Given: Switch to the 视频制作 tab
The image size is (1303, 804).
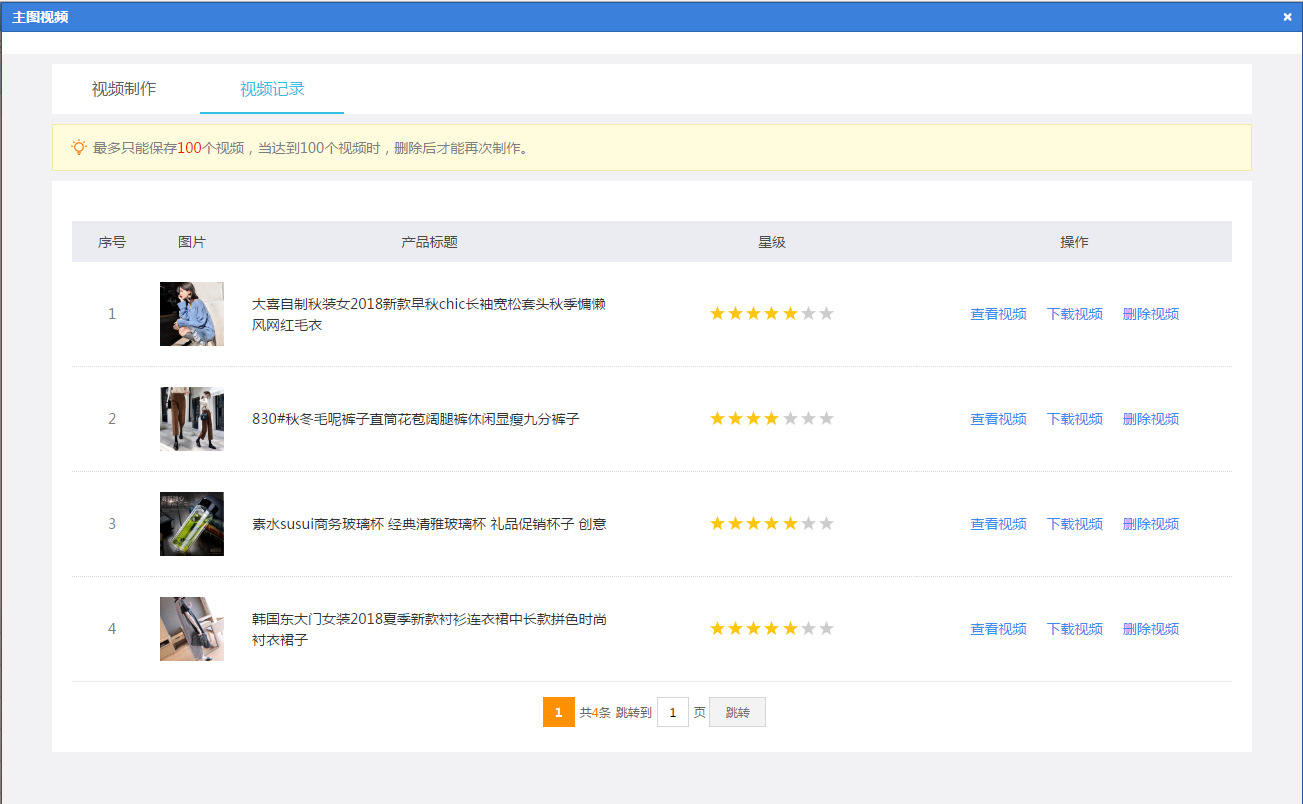Looking at the screenshot, I should [124, 89].
